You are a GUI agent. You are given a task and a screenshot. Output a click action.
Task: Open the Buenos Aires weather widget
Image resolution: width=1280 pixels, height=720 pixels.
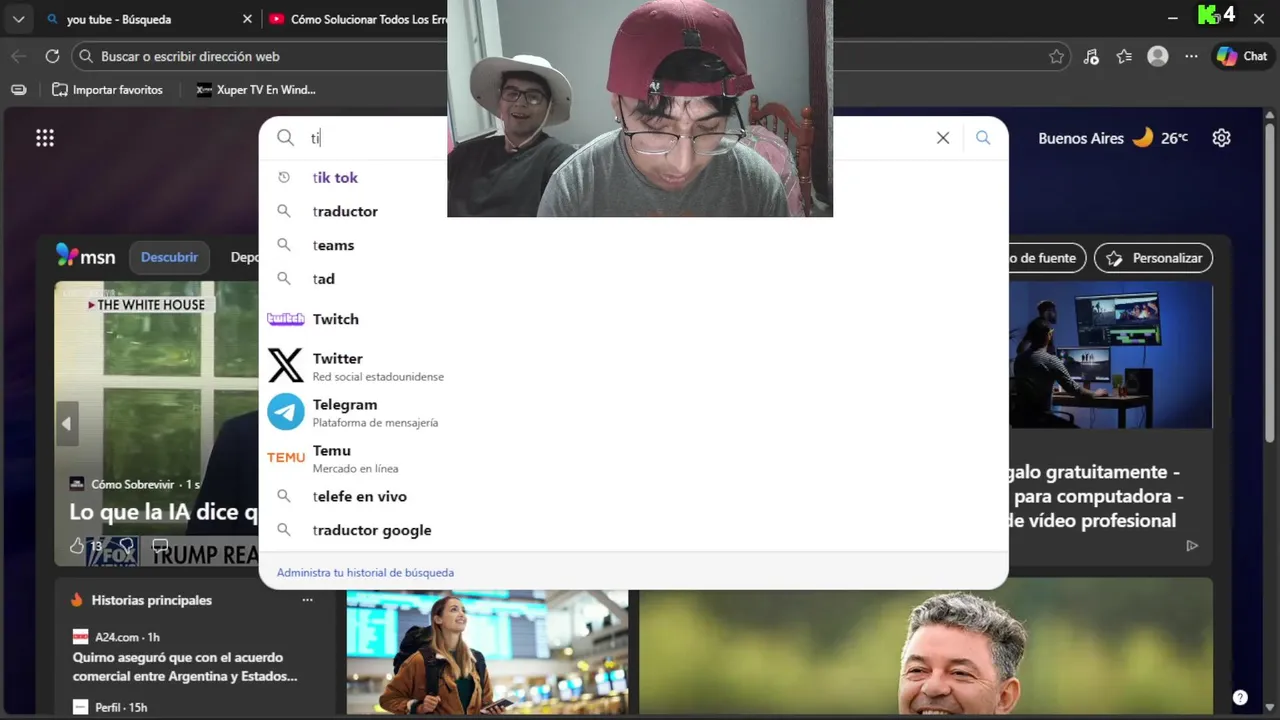pyautogui.click(x=1113, y=138)
